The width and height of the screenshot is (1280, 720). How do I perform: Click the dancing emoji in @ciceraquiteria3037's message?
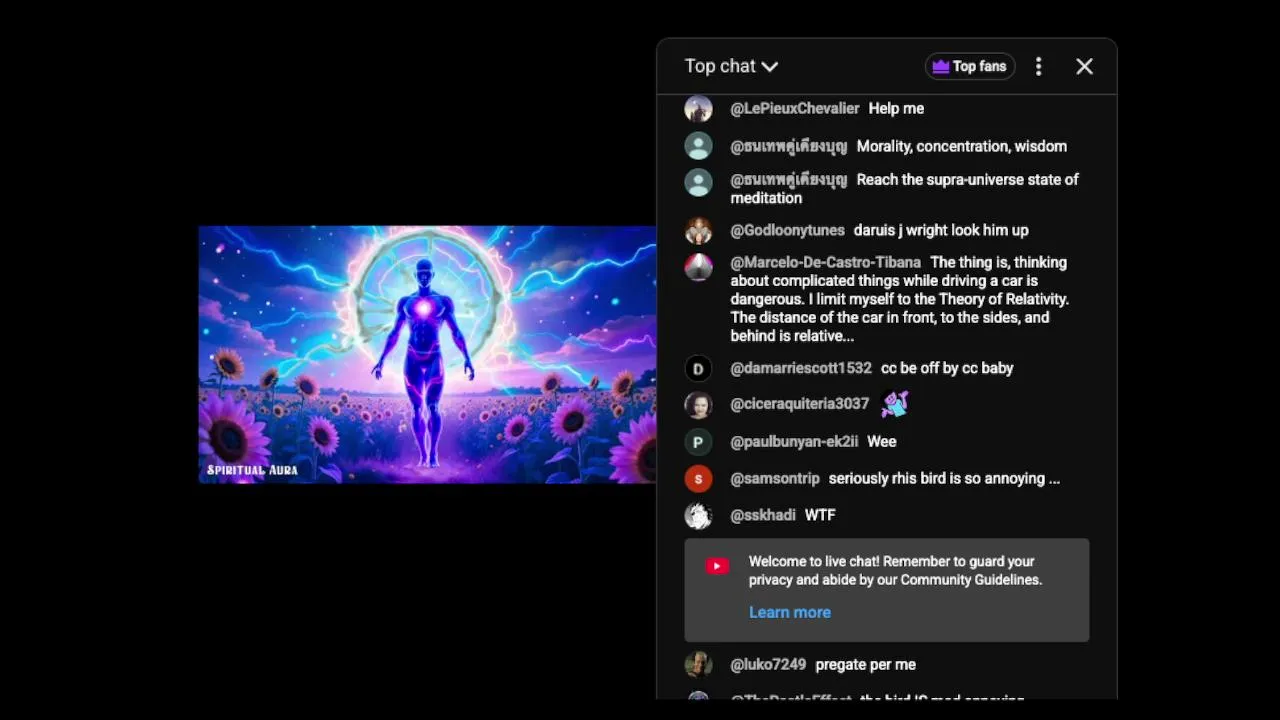[x=894, y=404]
